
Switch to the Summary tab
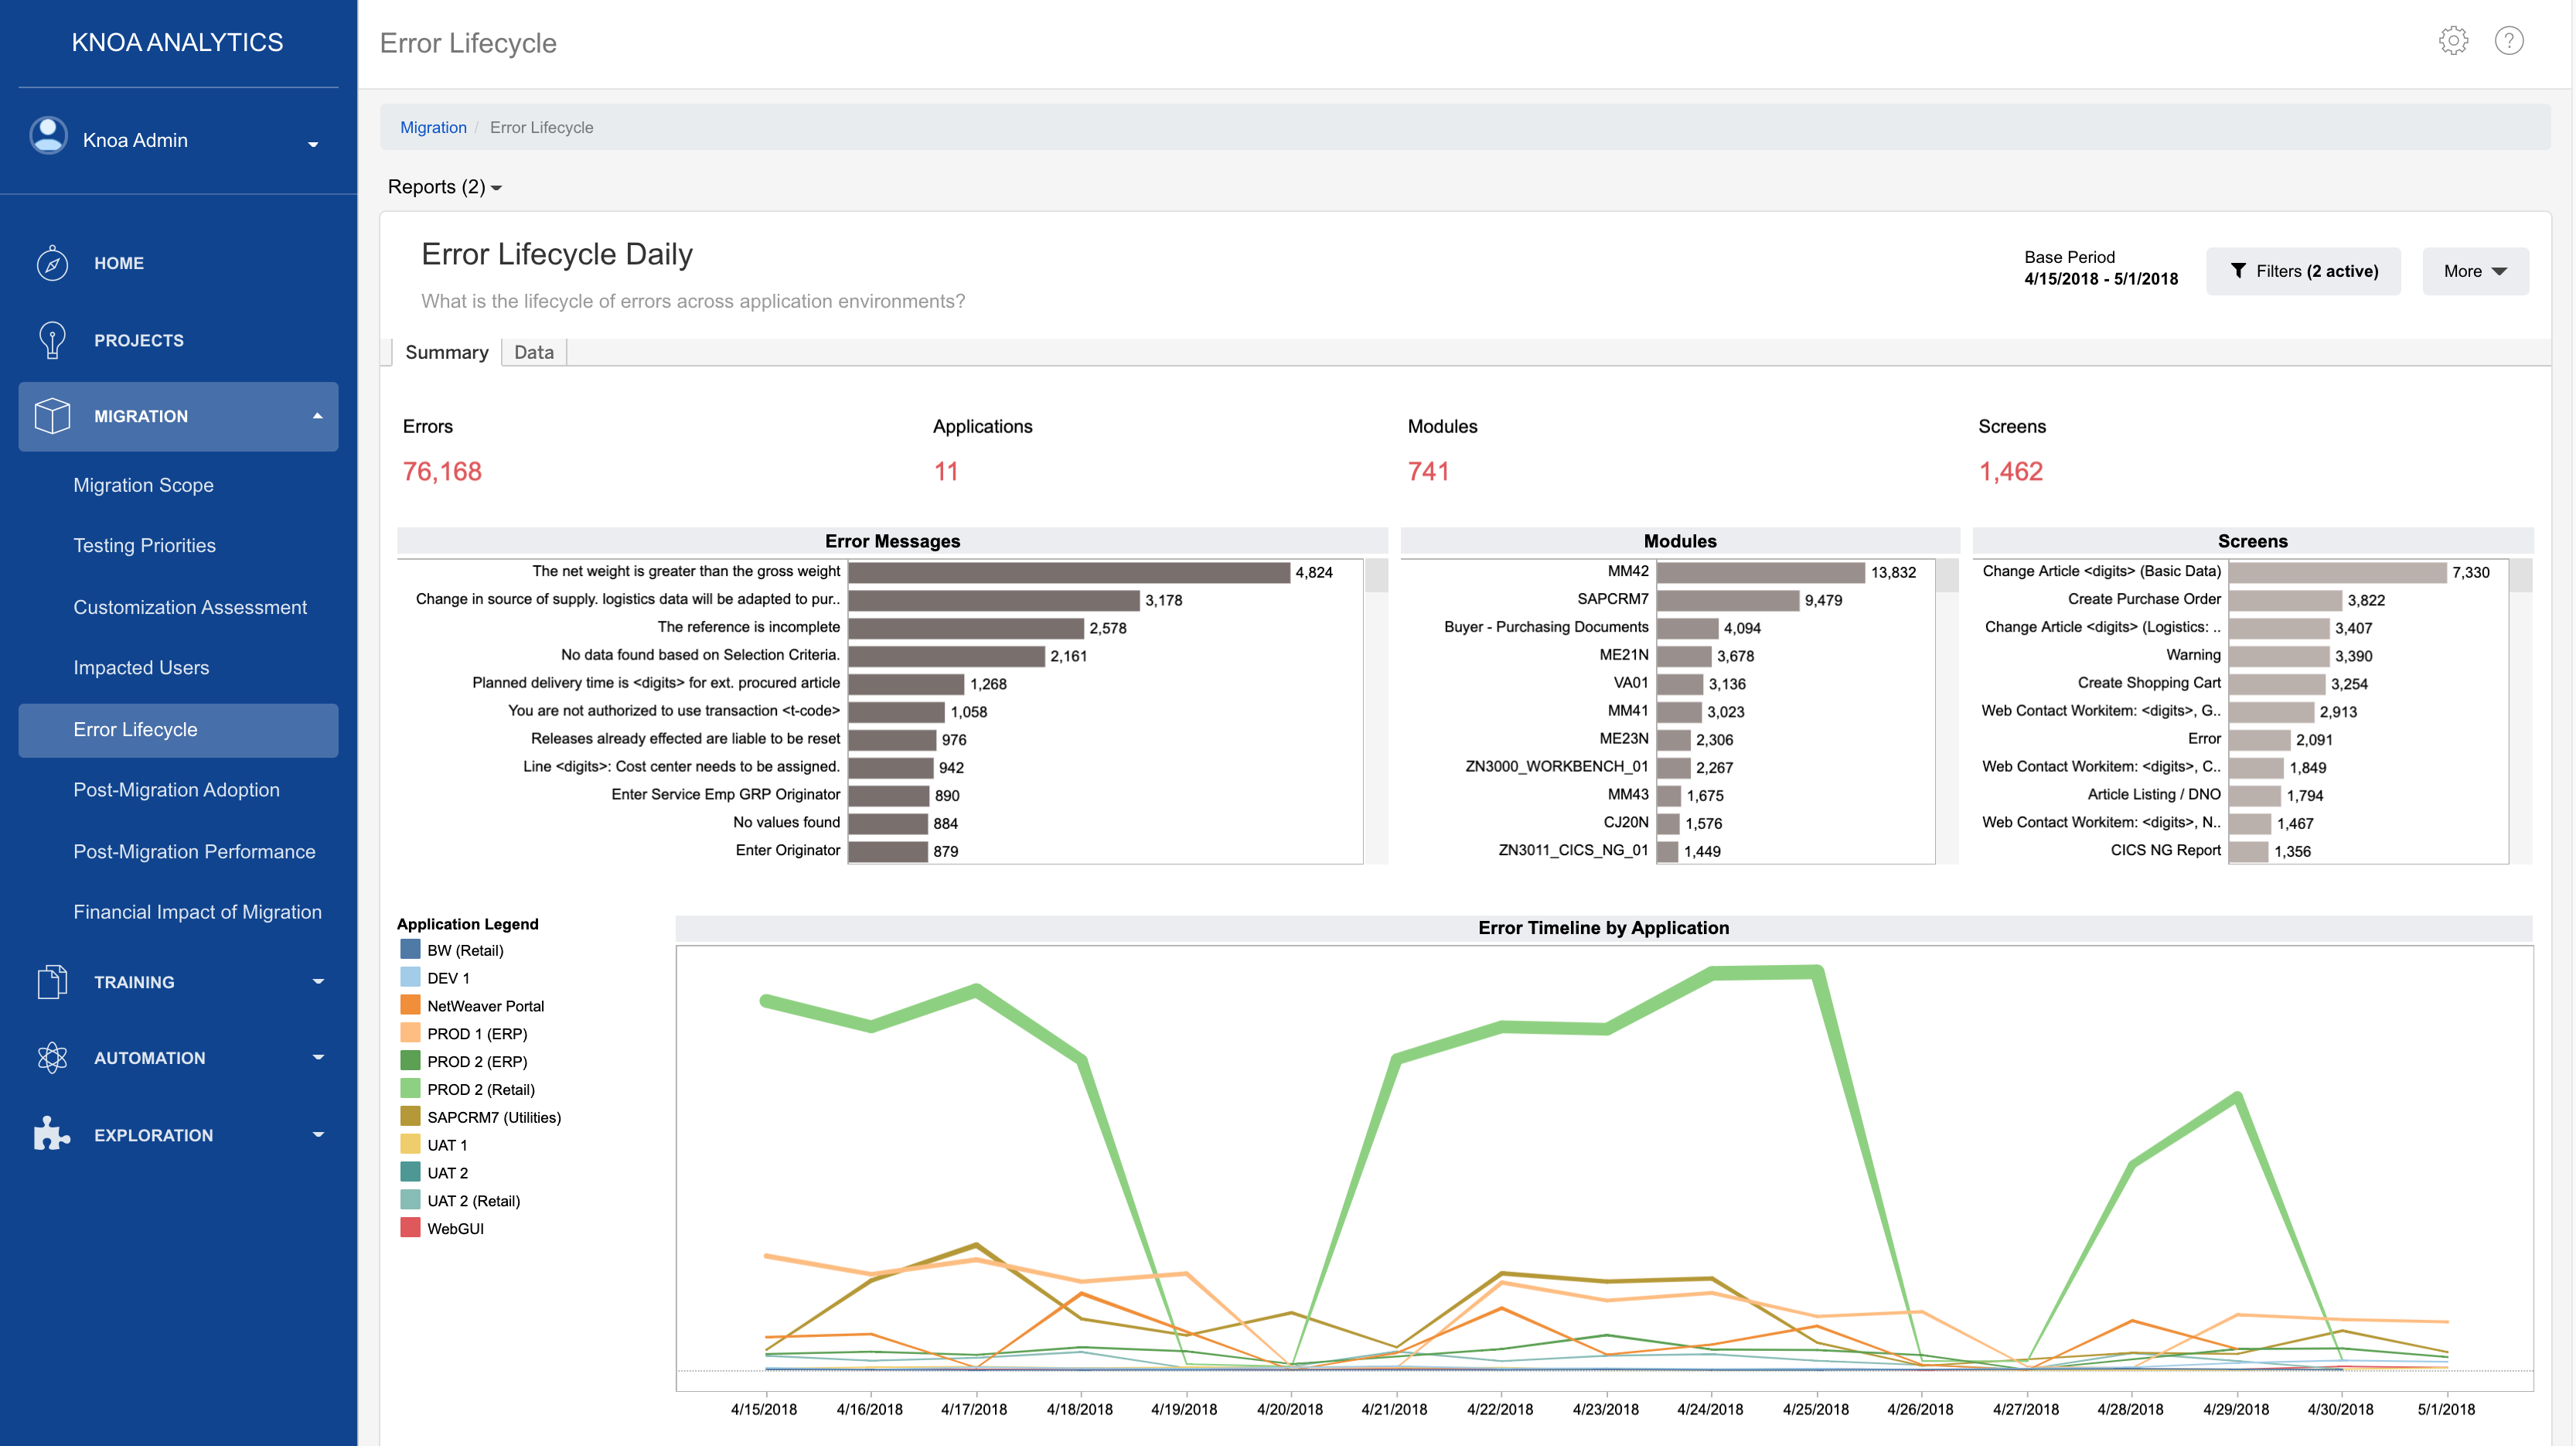[x=446, y=352]
